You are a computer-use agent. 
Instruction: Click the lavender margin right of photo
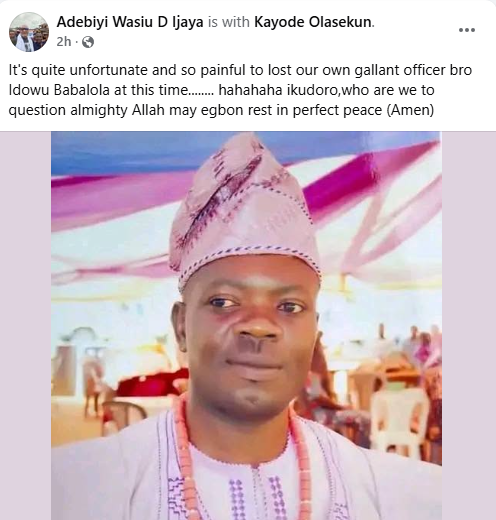[x=469, y=326]
